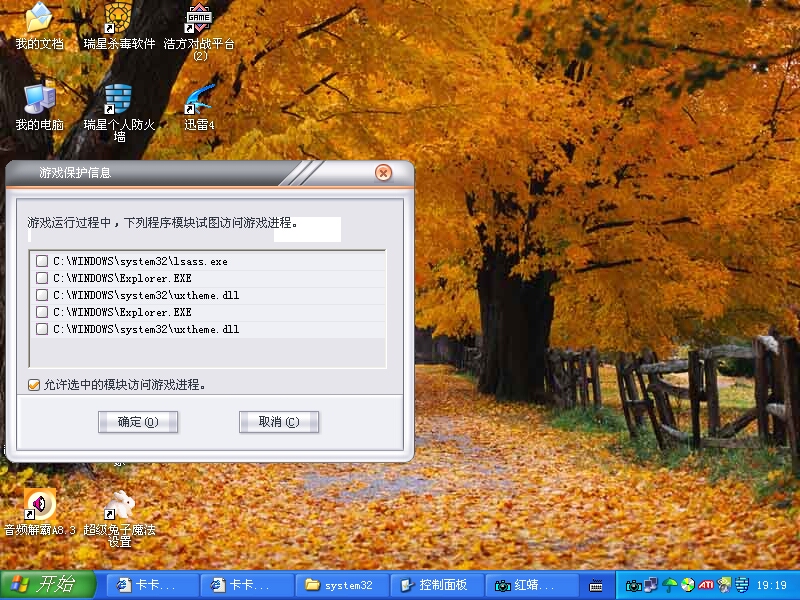The width and height of the screenshot is (800, 600).
Task: Click the 取消(C) button
Action: (279, 422)
